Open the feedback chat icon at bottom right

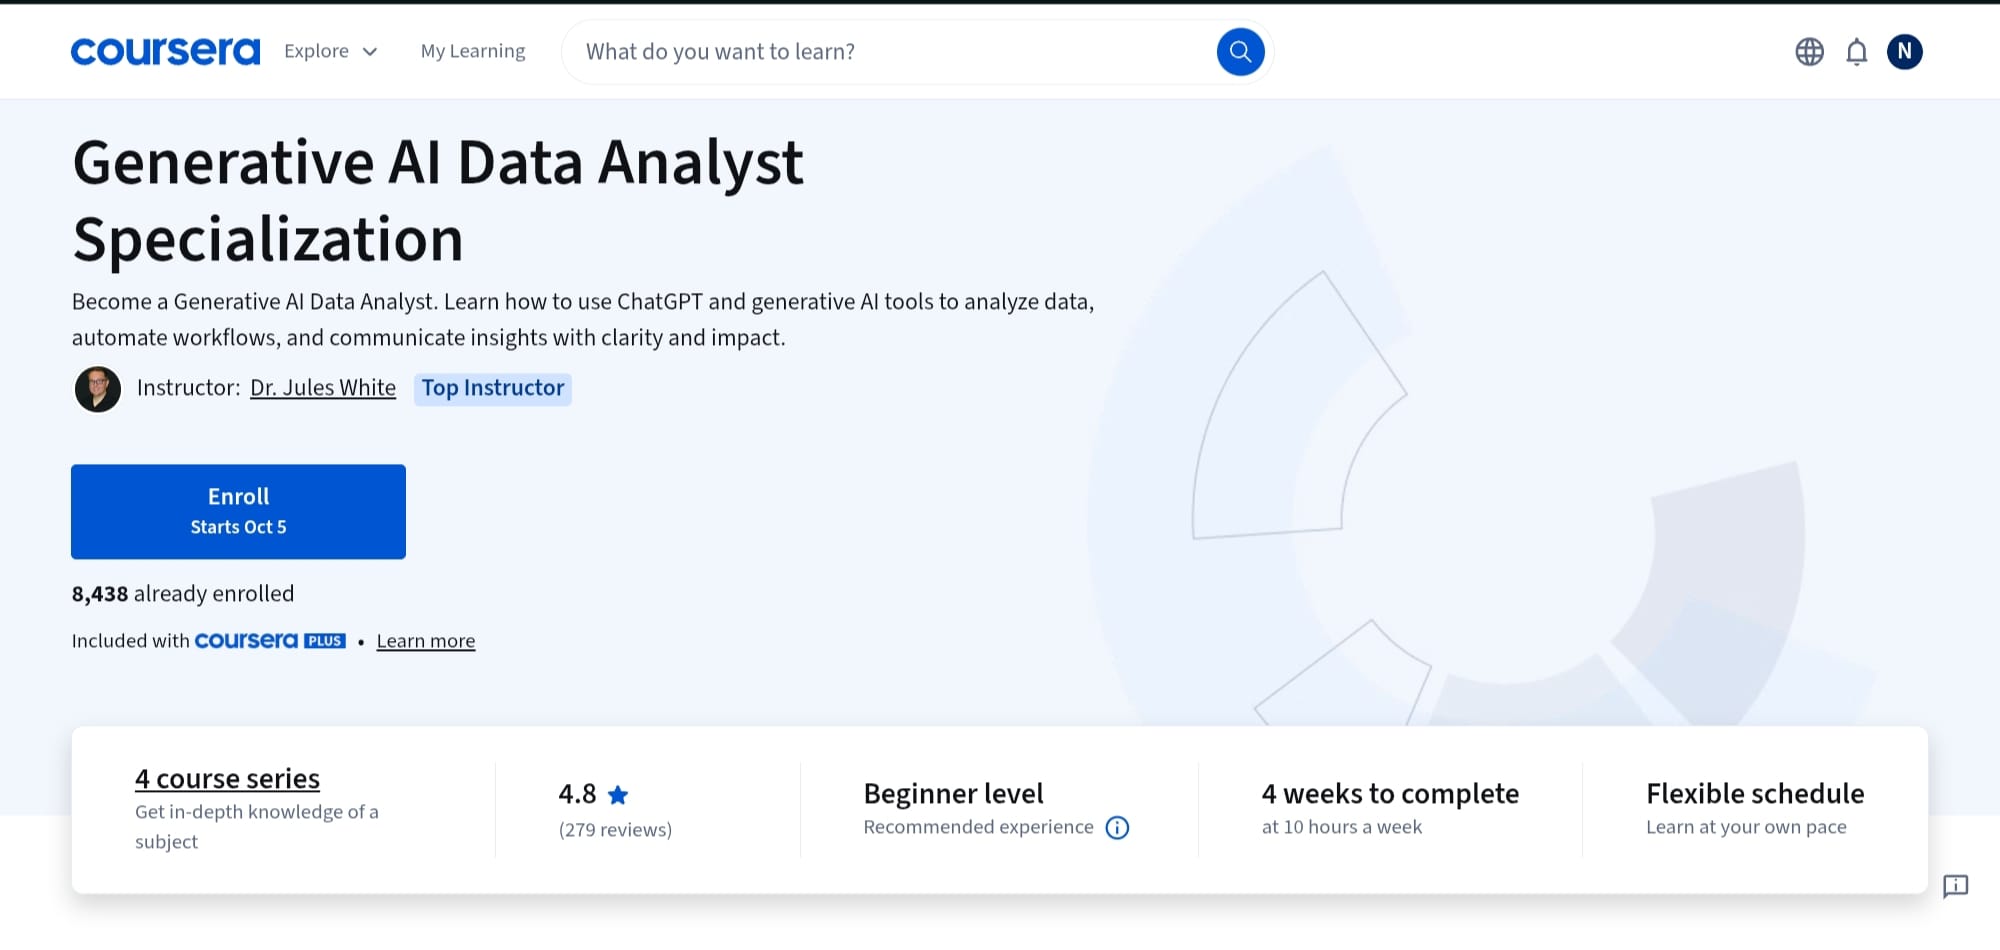click(1956, 887)
